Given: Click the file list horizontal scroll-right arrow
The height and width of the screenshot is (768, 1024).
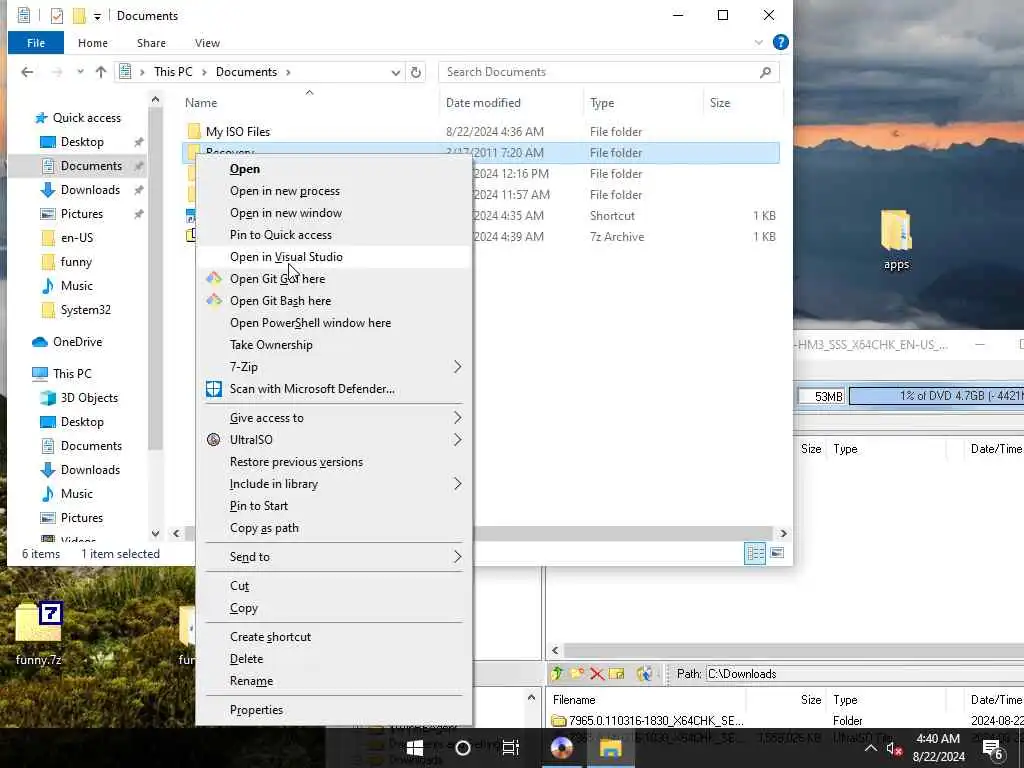Looking at the screenshot, I should 783,534.
